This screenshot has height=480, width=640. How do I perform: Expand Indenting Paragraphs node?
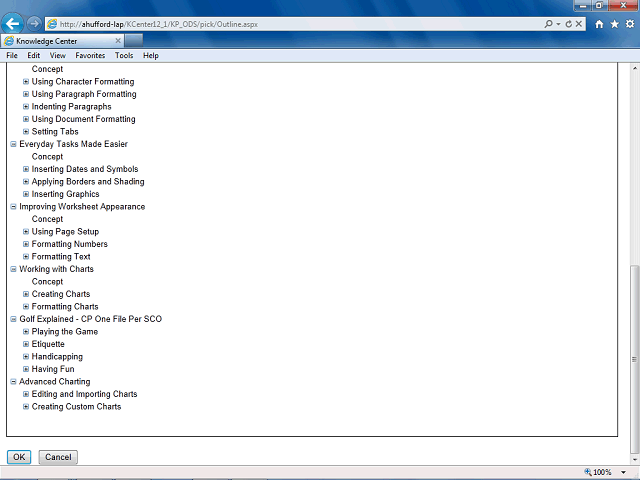(x=26, y=107)
